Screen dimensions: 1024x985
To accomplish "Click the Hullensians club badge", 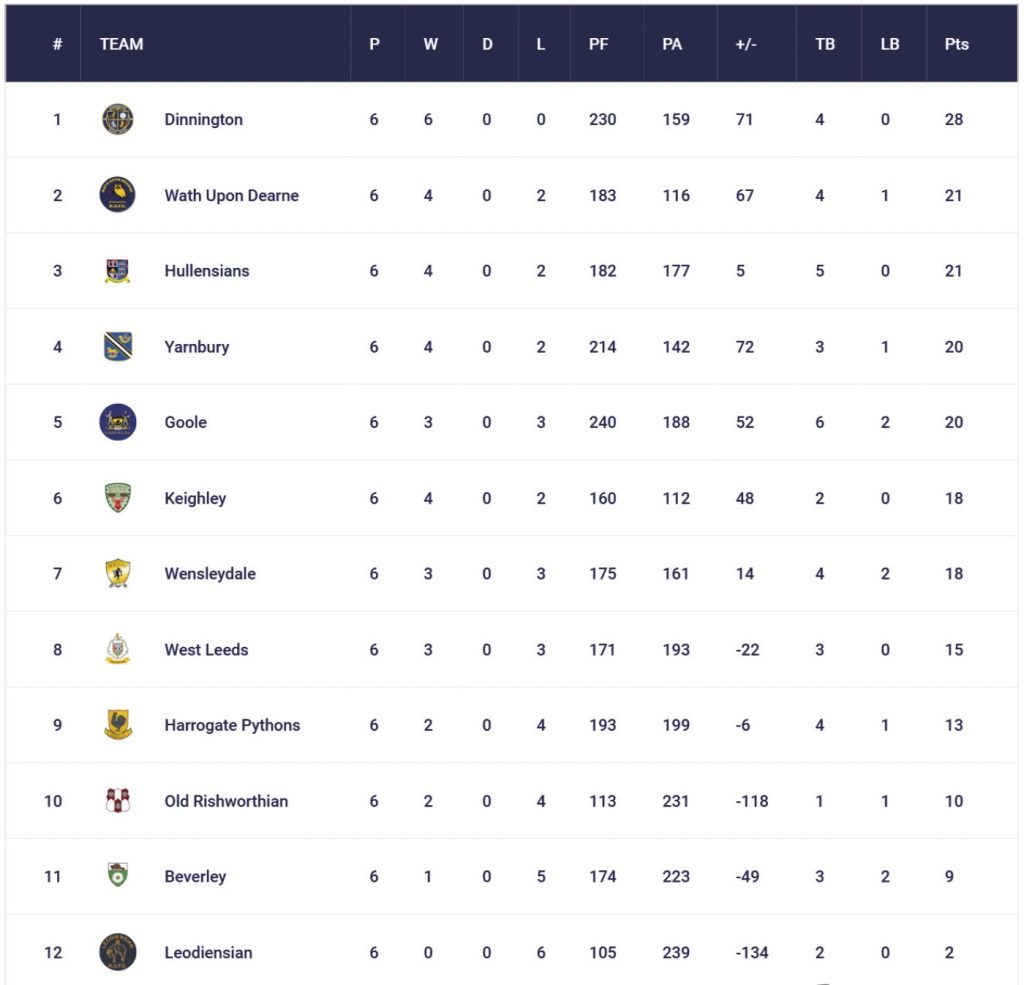I will point(118,271).
